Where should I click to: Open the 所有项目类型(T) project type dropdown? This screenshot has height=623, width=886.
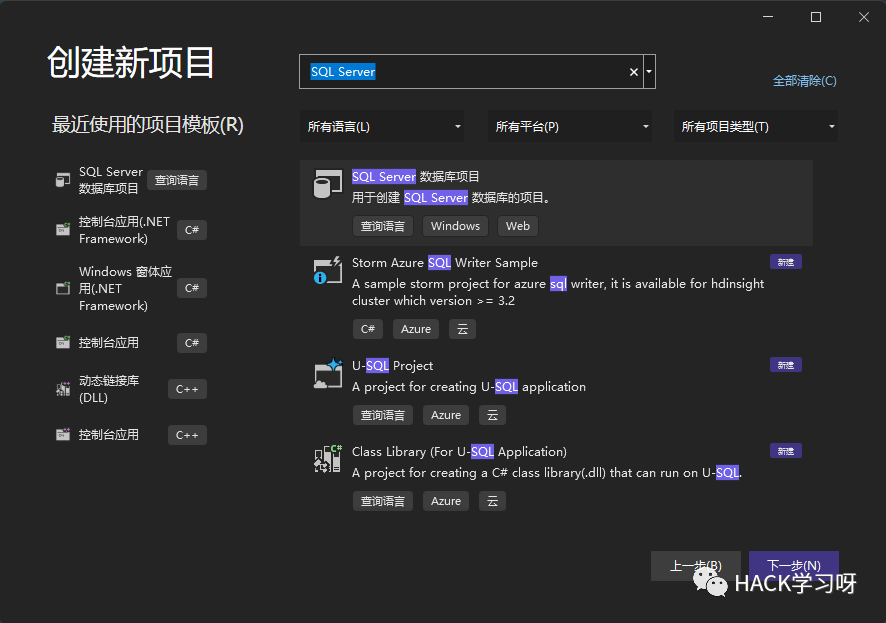coord(756,127)
